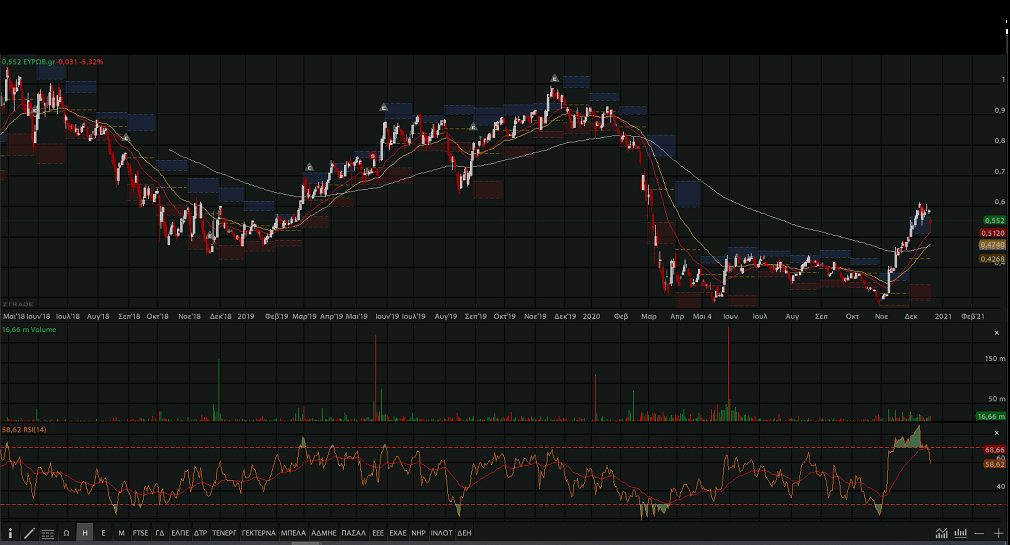Image resolution: width=1010 pixels, height=545 pixels.
Task: Switch to the E weekly timeframe
Action: click(x=103, y=534)
